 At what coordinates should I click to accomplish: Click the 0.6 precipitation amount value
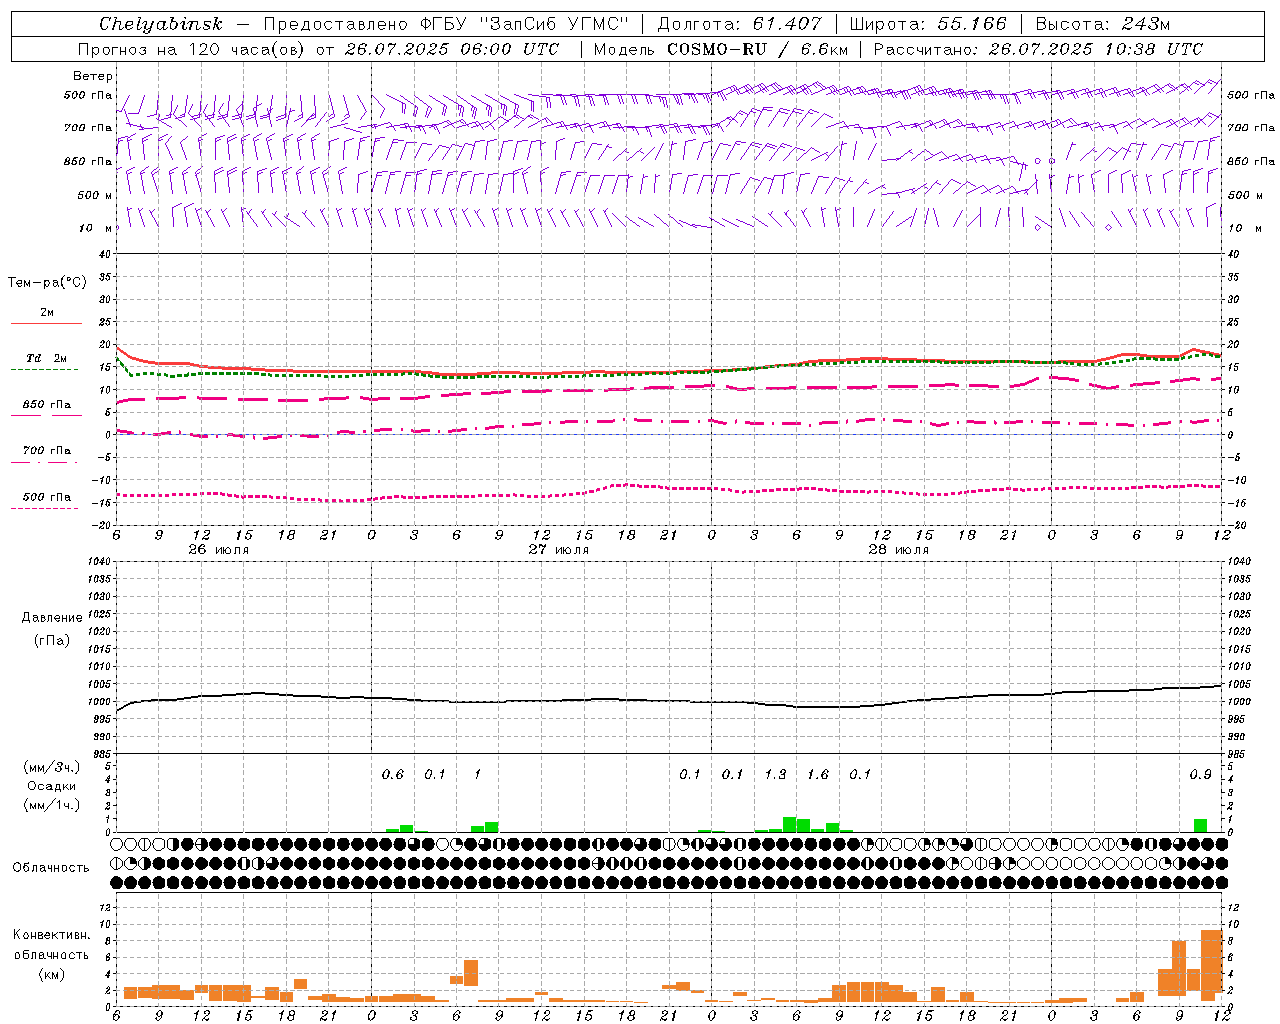click(x=393, y=774)
